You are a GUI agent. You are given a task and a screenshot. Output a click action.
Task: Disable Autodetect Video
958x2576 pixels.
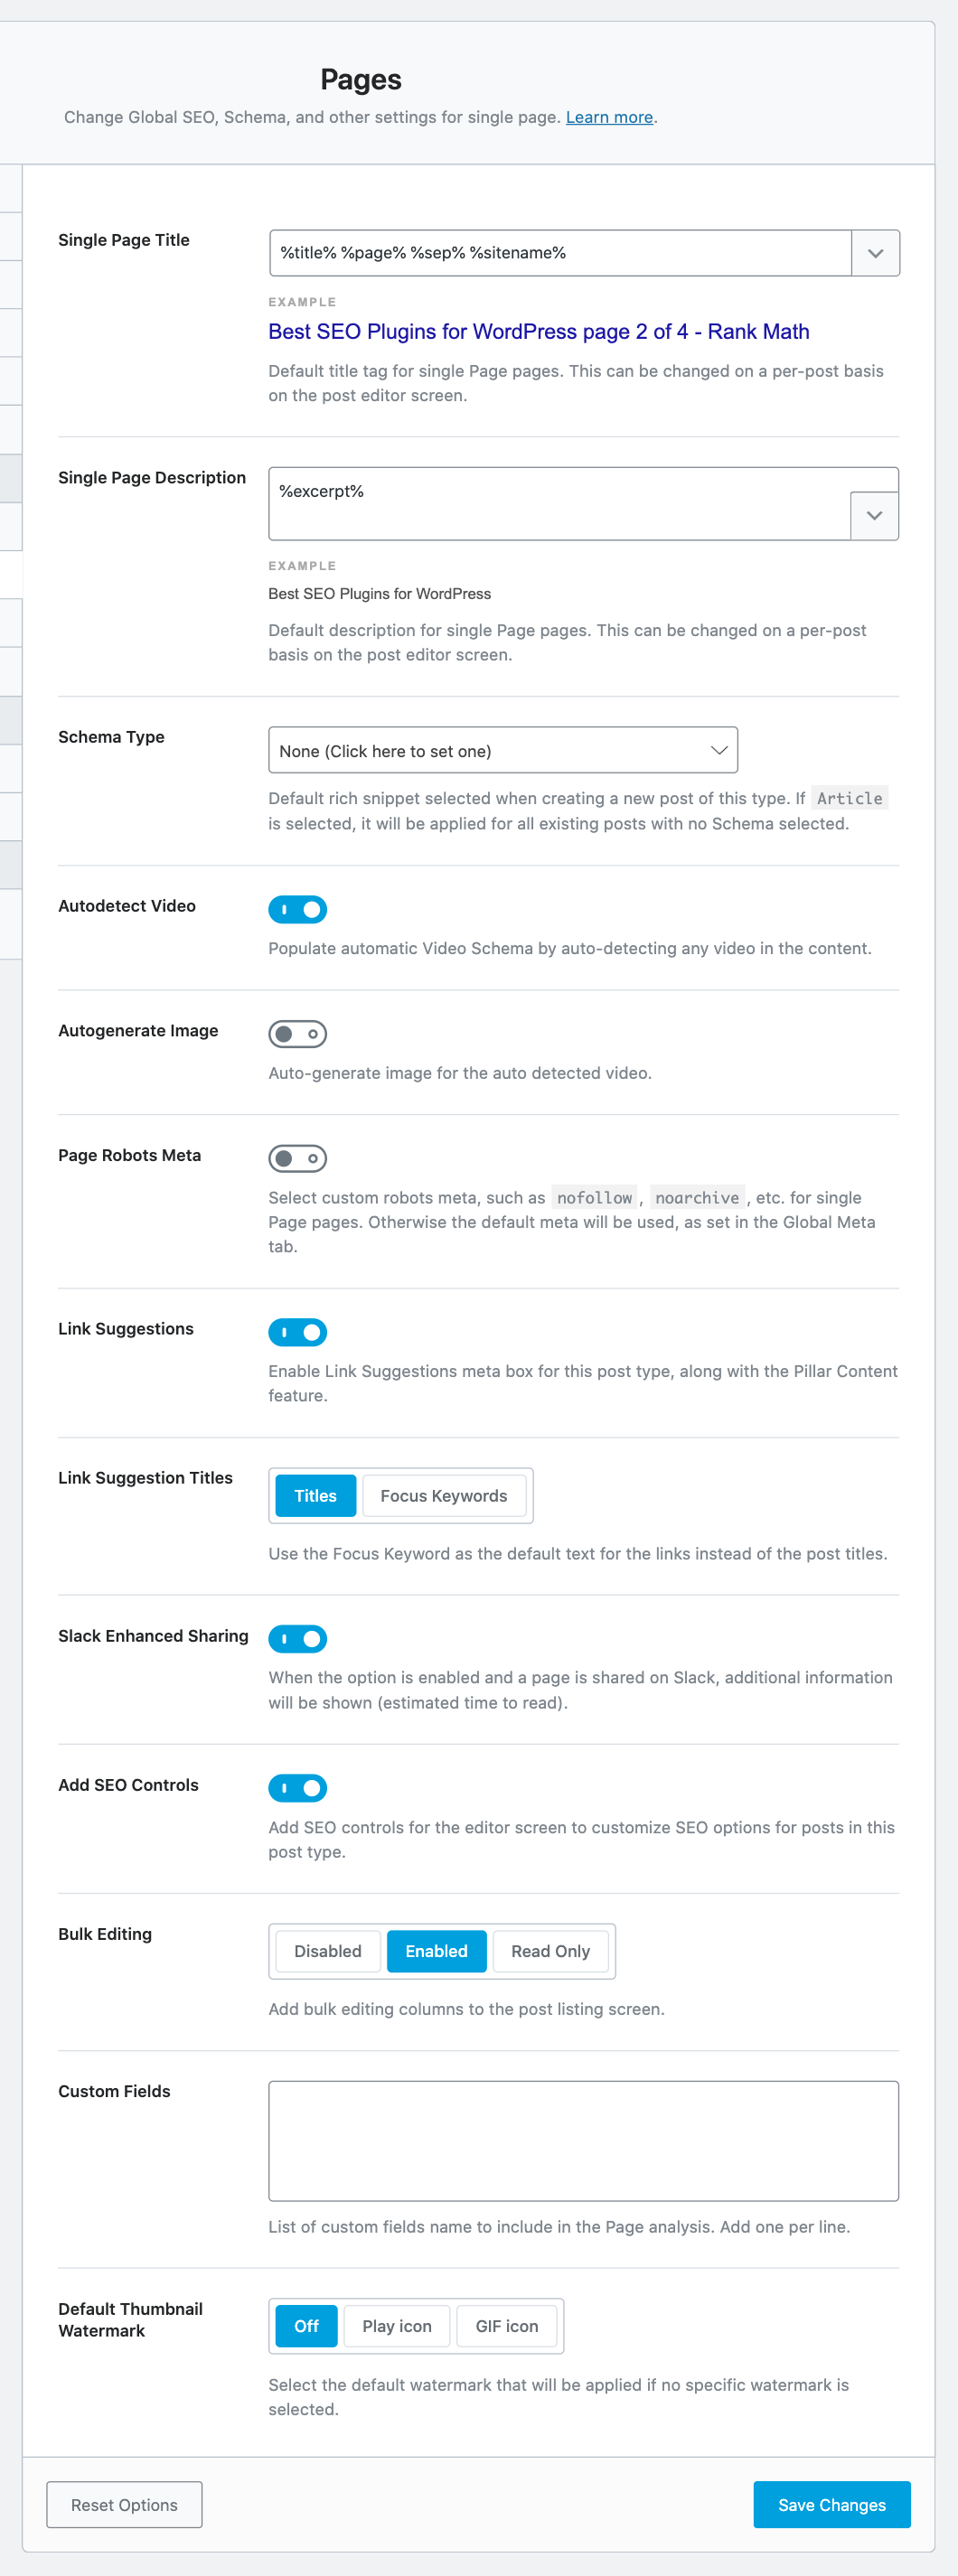(297, 909)
